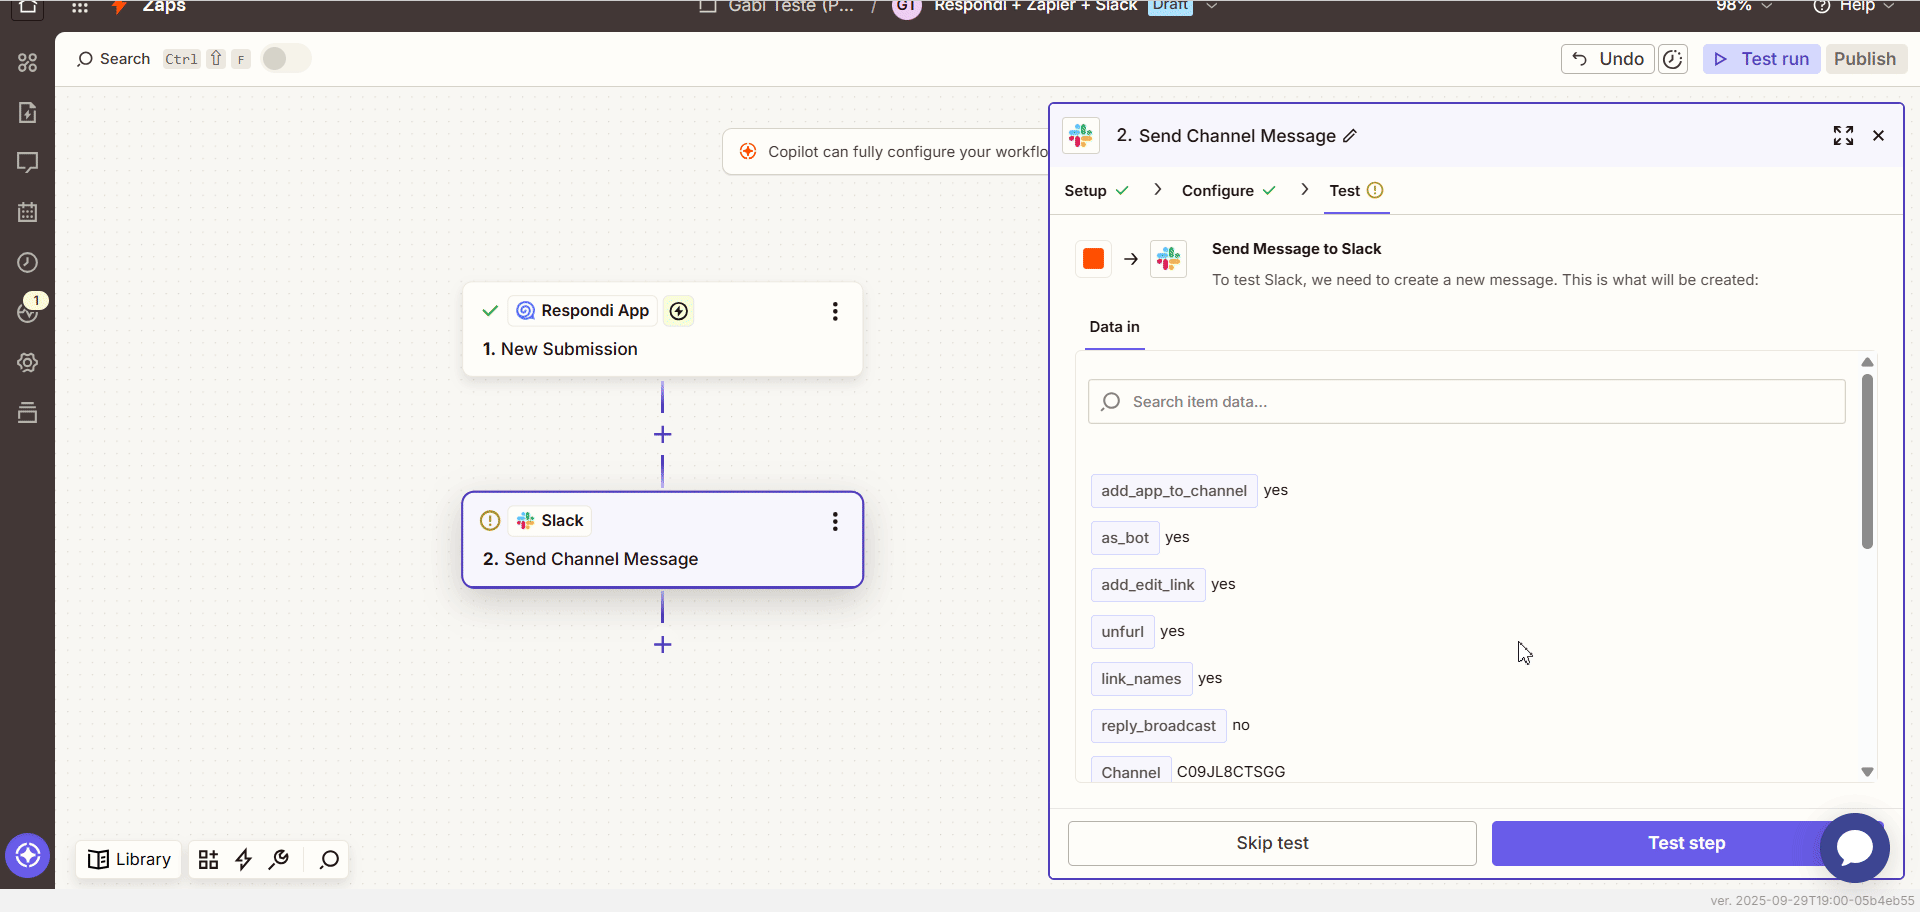Click the unfurl field label
Screen dimensions: 1920x912
(1122, 632)
